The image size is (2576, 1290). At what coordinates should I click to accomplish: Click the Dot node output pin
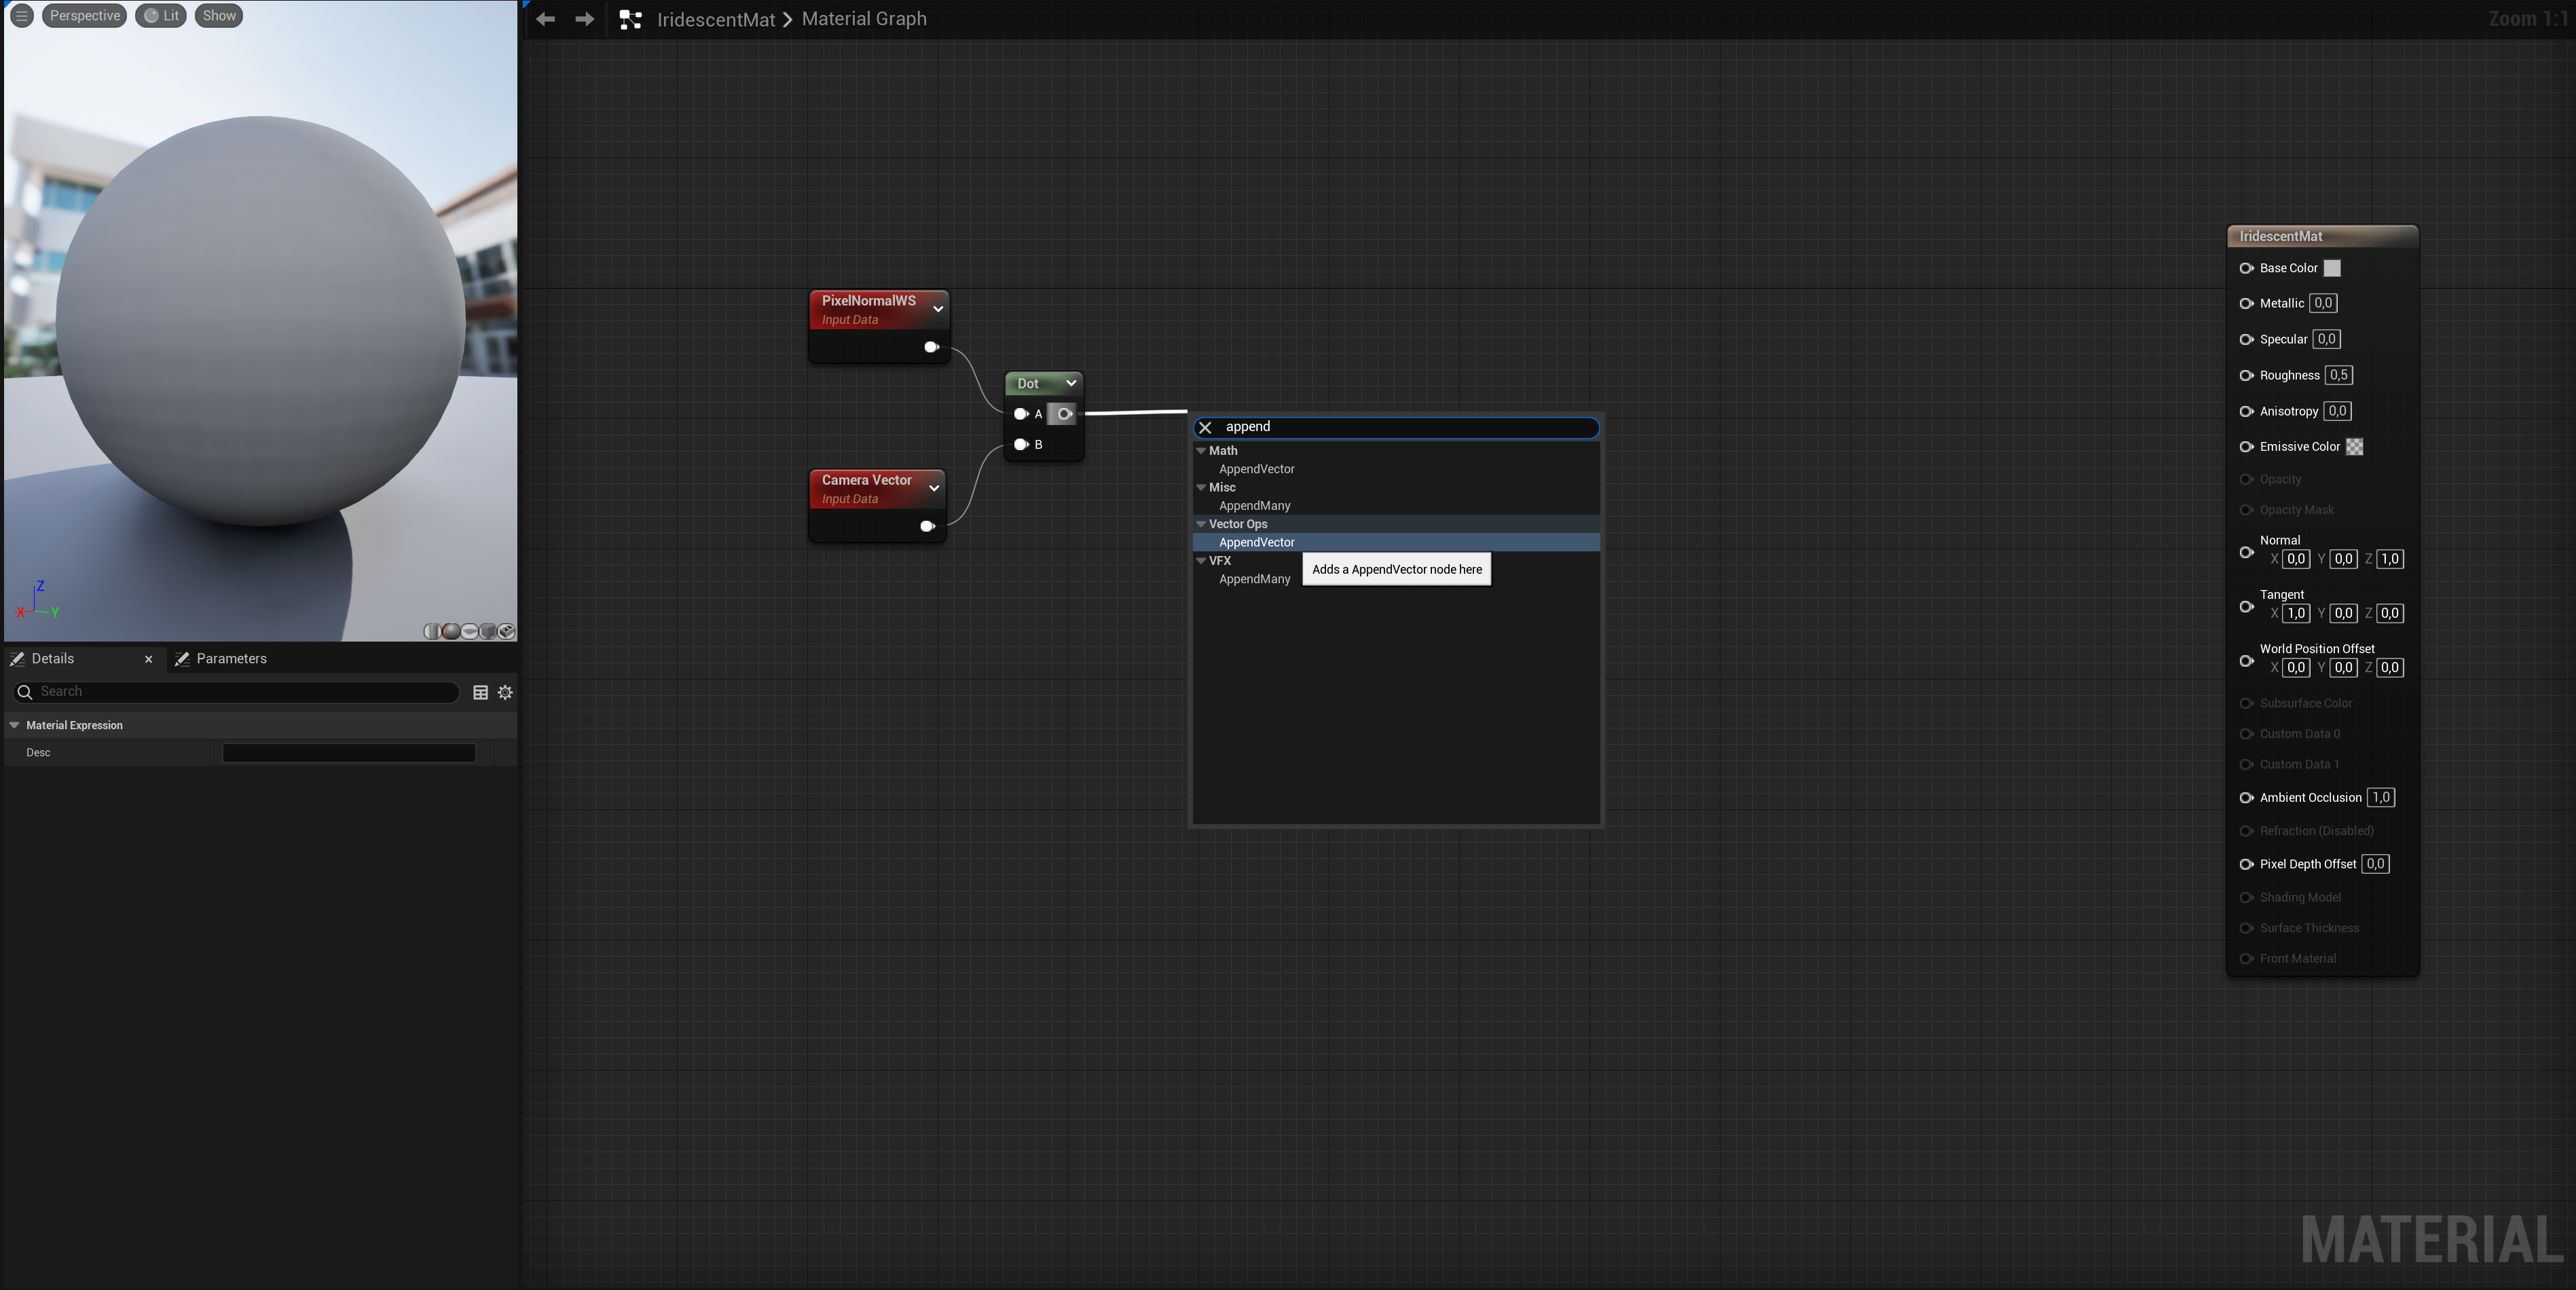click(1064, 414)
